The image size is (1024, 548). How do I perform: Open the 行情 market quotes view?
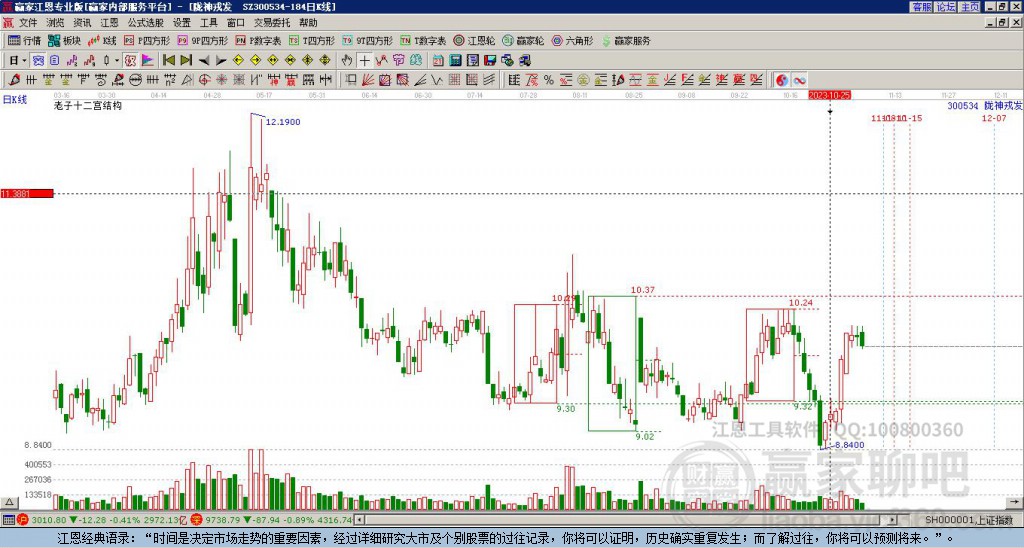[24, 40]
